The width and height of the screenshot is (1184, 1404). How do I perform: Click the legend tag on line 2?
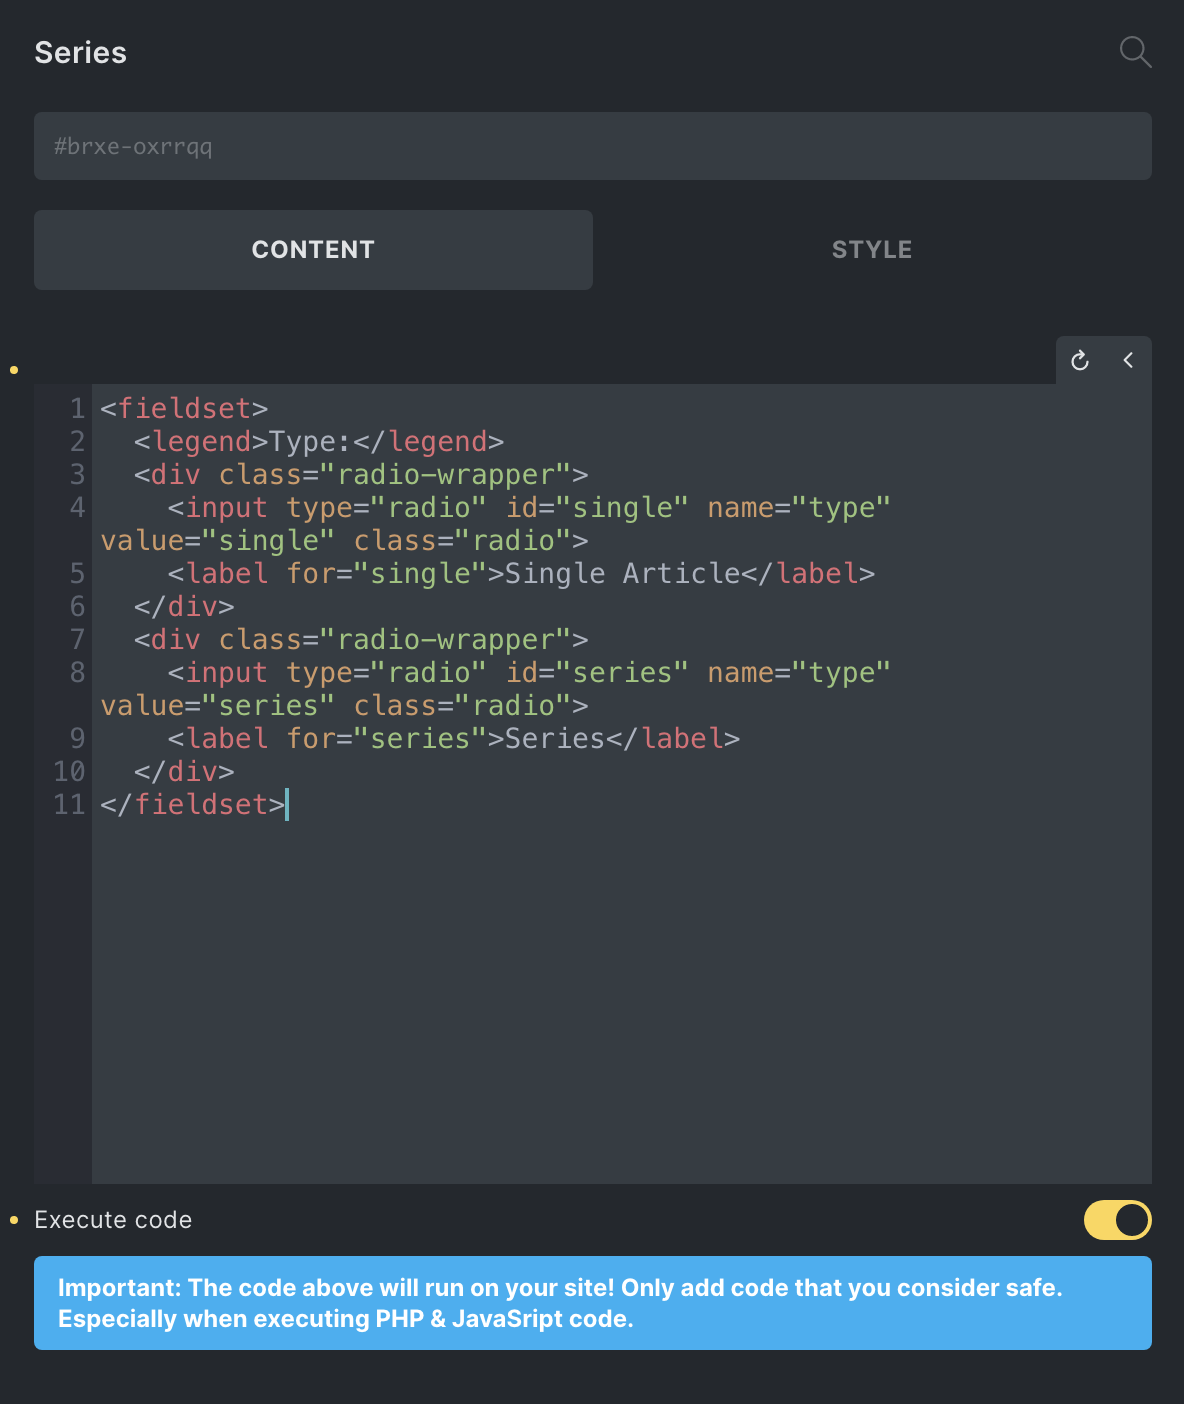point(200,441)
